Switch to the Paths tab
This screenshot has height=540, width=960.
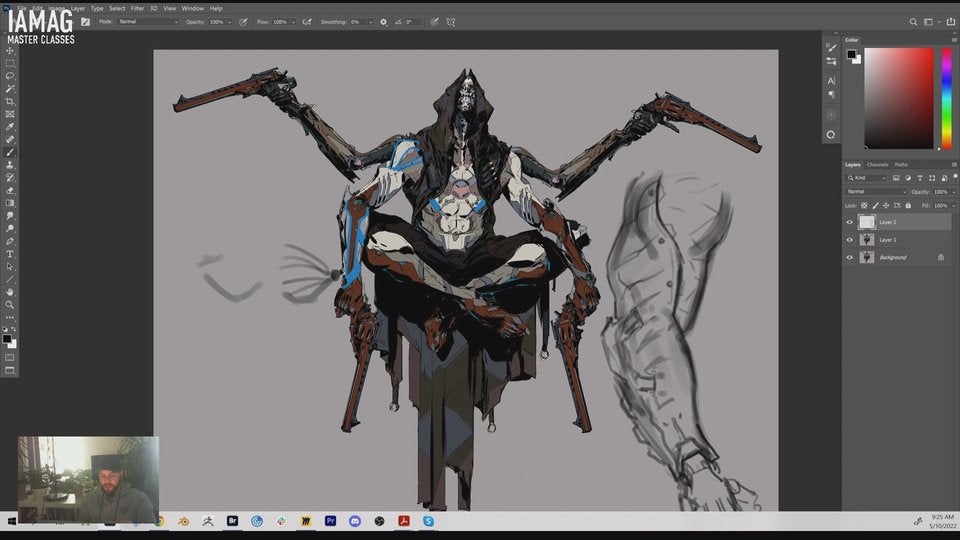click(x=901, y=164)
